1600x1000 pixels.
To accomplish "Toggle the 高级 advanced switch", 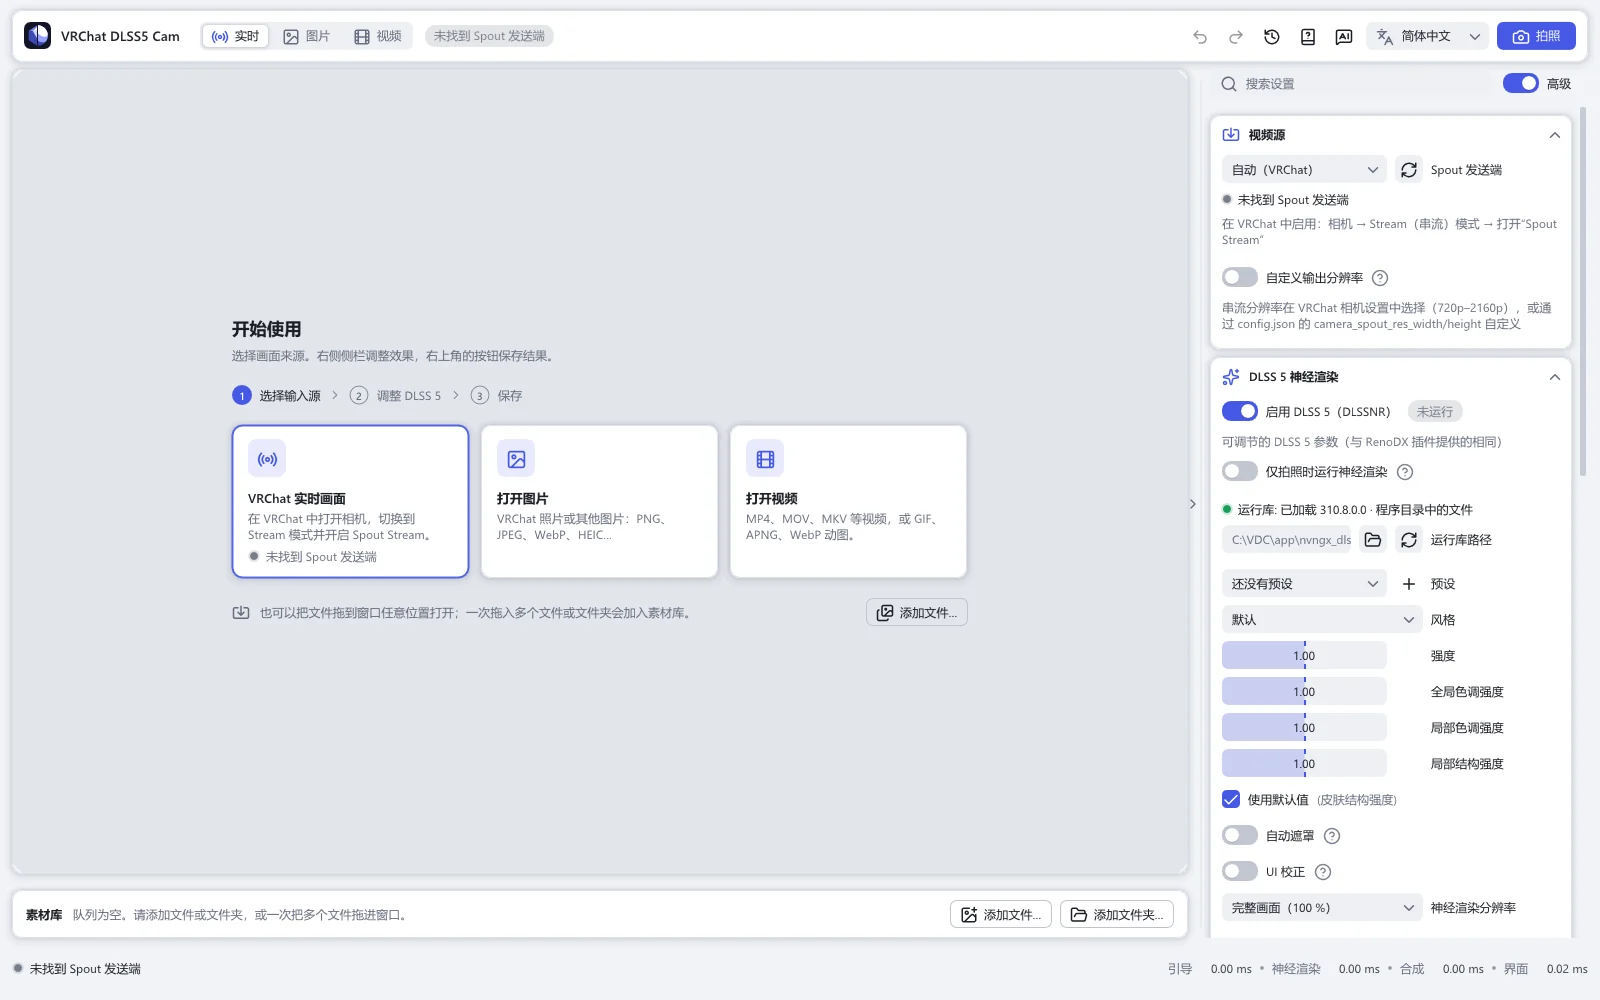I will click(1521, 83).
